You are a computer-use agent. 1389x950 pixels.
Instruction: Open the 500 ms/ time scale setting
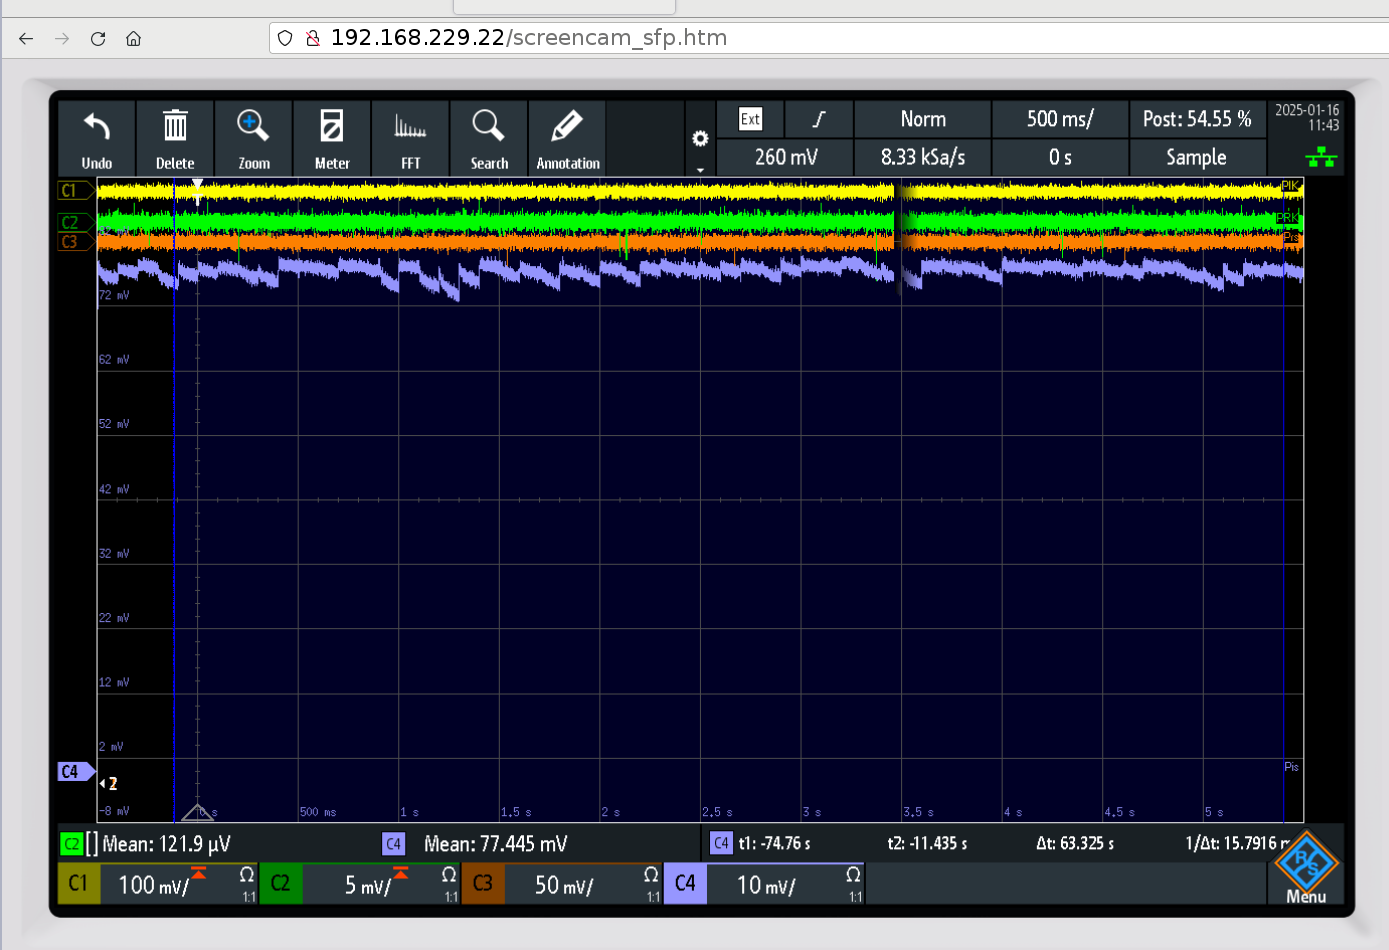[1059, 119]
